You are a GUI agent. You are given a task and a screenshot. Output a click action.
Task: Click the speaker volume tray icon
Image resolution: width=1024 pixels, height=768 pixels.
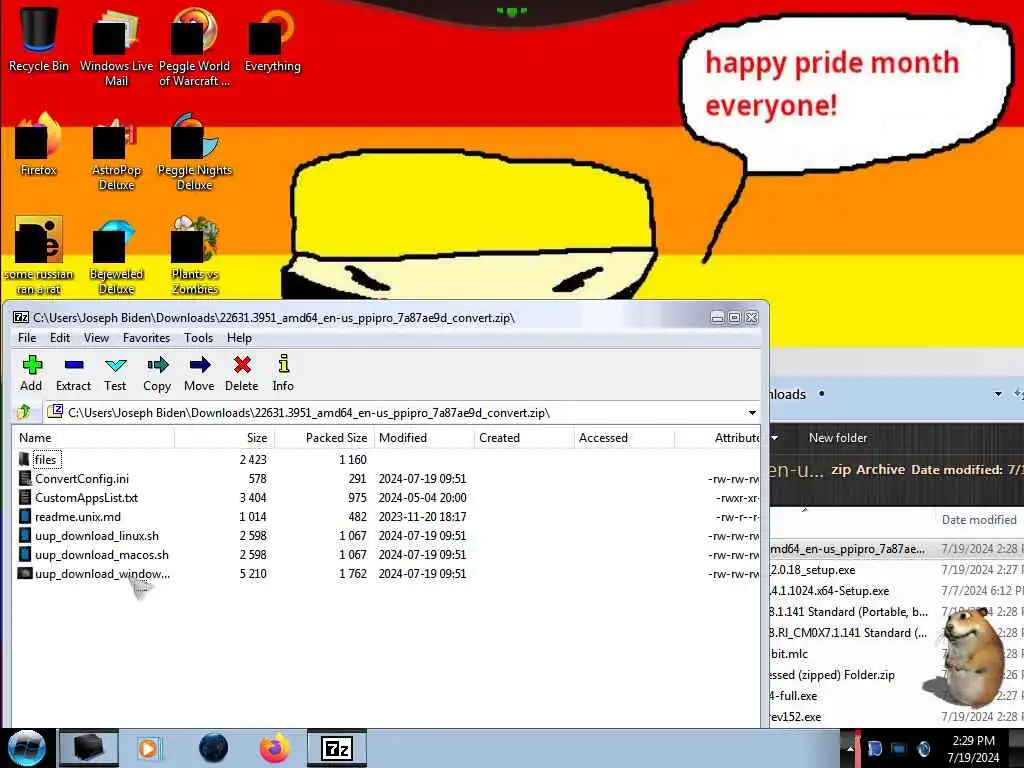(923, 749)
